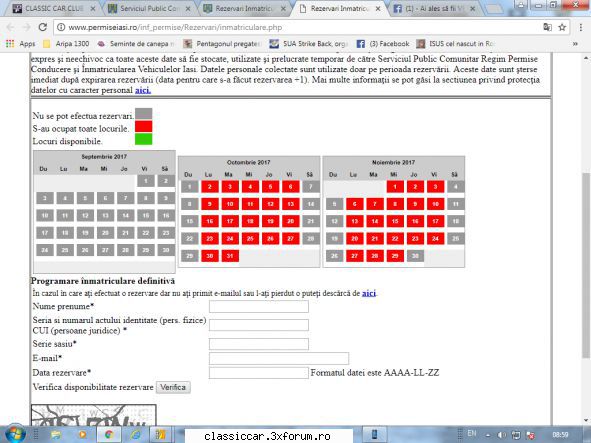This screenshot has height=443, width=591.
Task: Open the Seminte de canepa bookmark
Action: coord(136,44)
